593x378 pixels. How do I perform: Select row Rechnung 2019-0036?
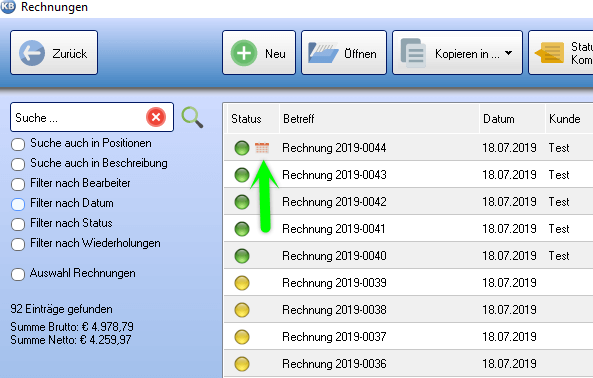408,364
